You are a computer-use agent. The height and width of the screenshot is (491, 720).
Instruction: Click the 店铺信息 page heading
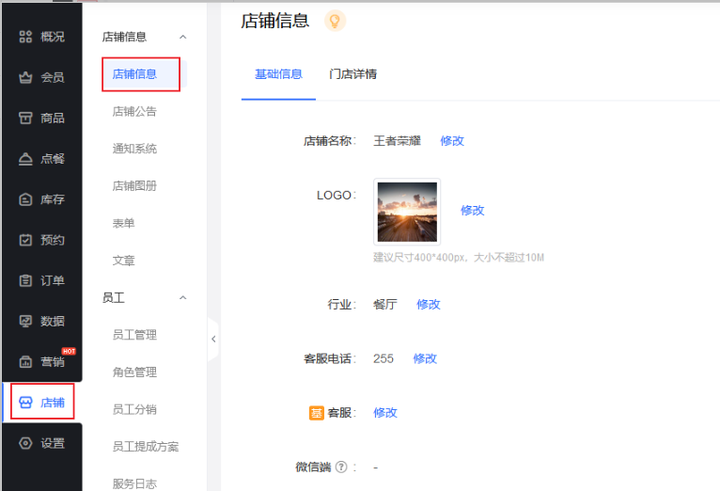275,21
